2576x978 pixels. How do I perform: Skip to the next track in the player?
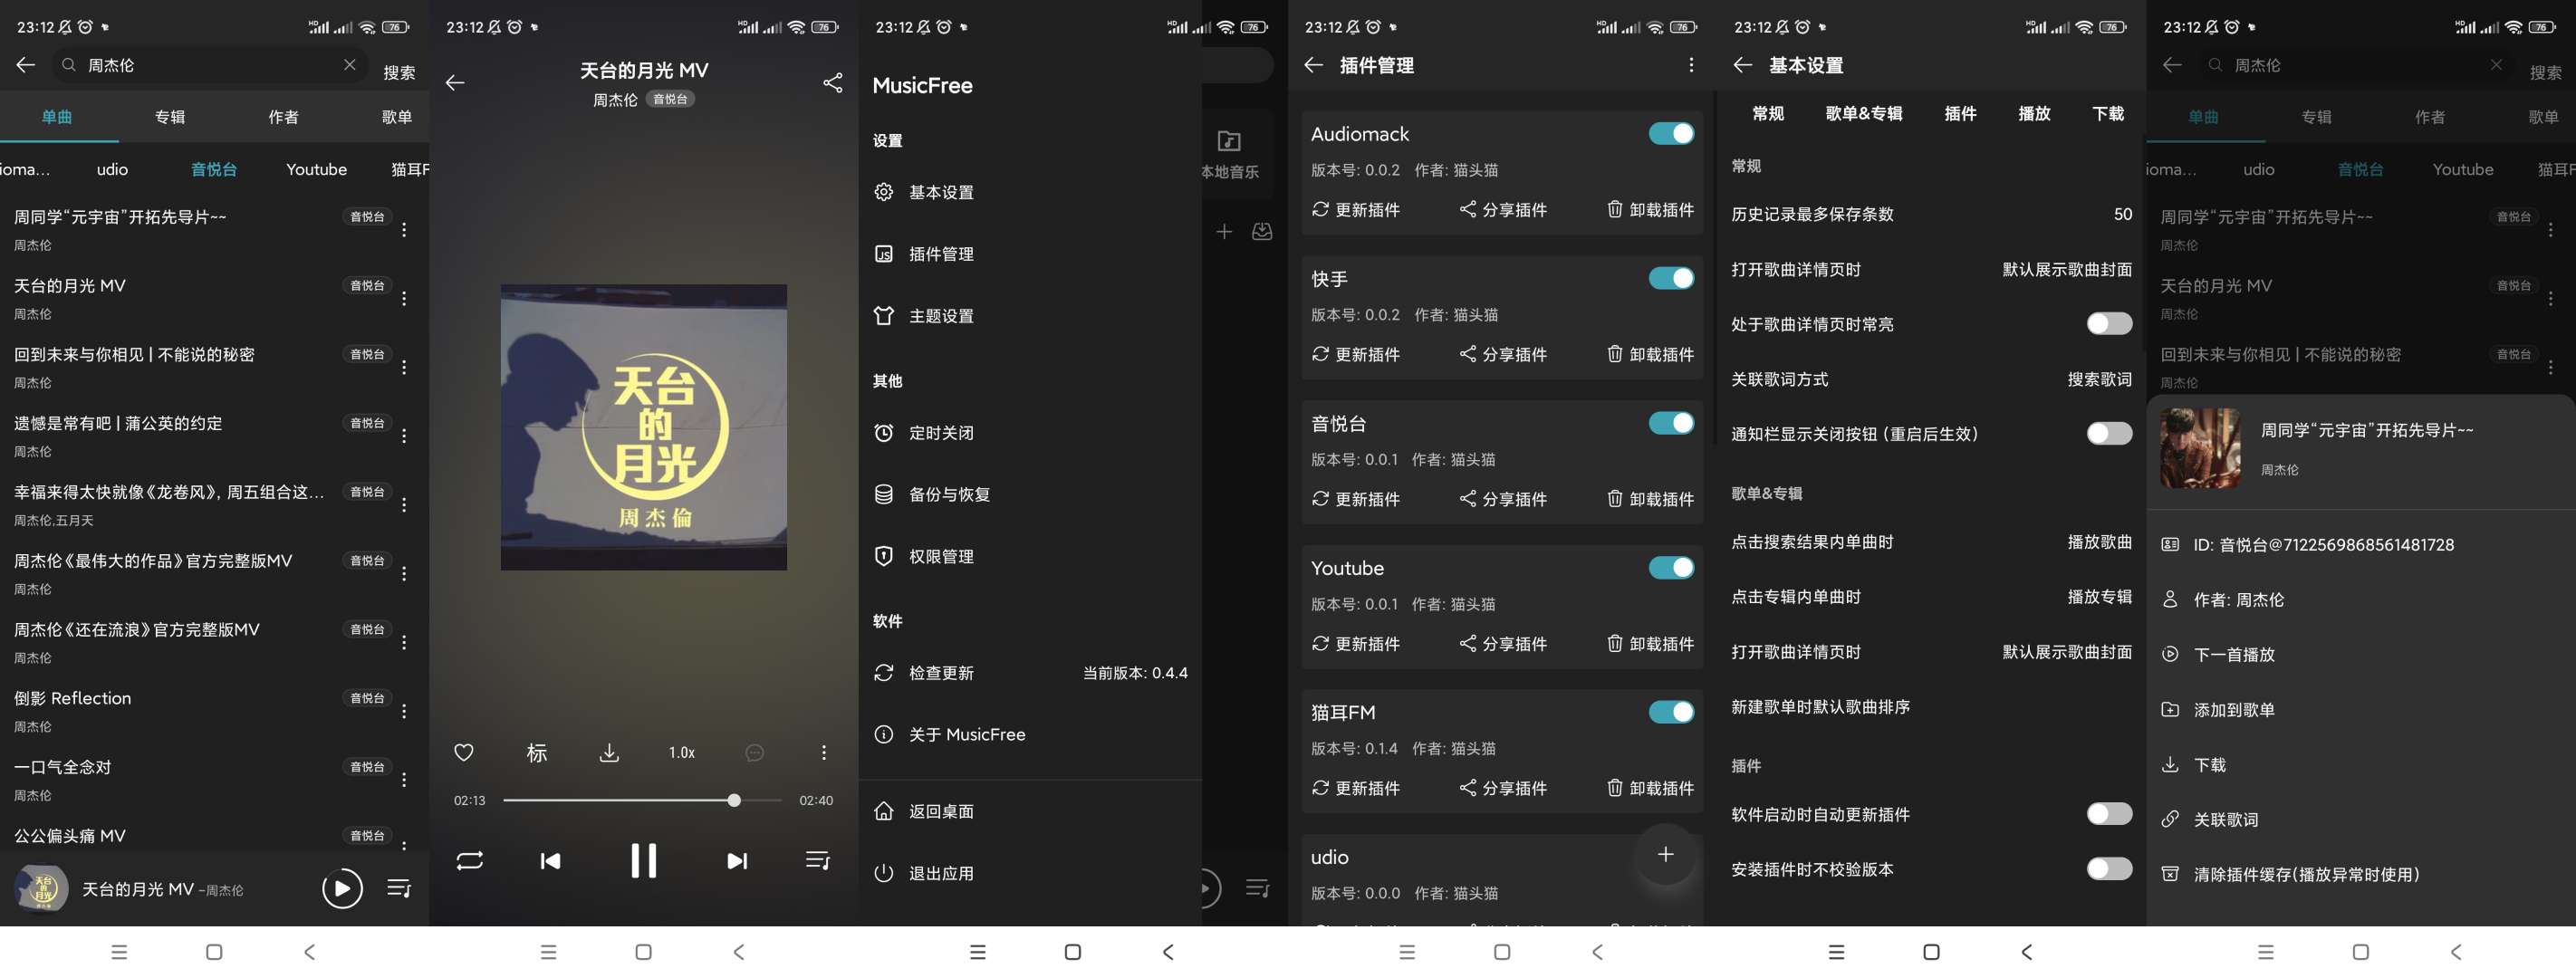click(737, 860)
